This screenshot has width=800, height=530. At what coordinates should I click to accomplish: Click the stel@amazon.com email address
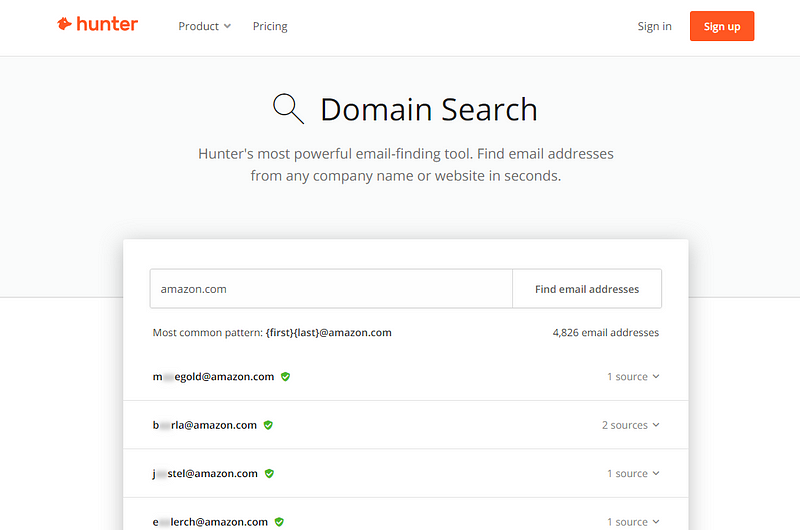205,473
